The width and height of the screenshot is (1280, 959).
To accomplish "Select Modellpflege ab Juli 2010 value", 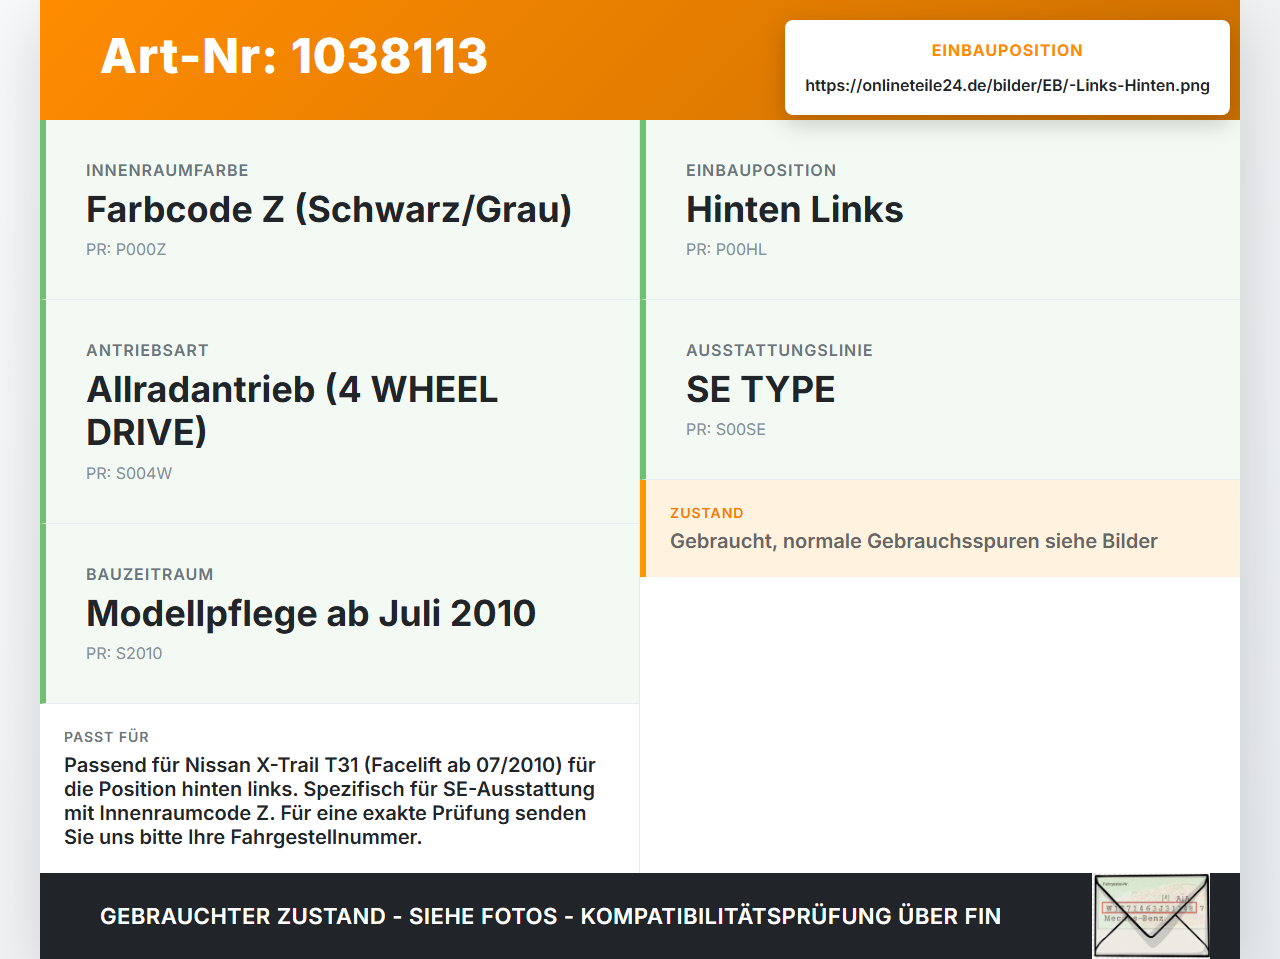I will 311,614.
